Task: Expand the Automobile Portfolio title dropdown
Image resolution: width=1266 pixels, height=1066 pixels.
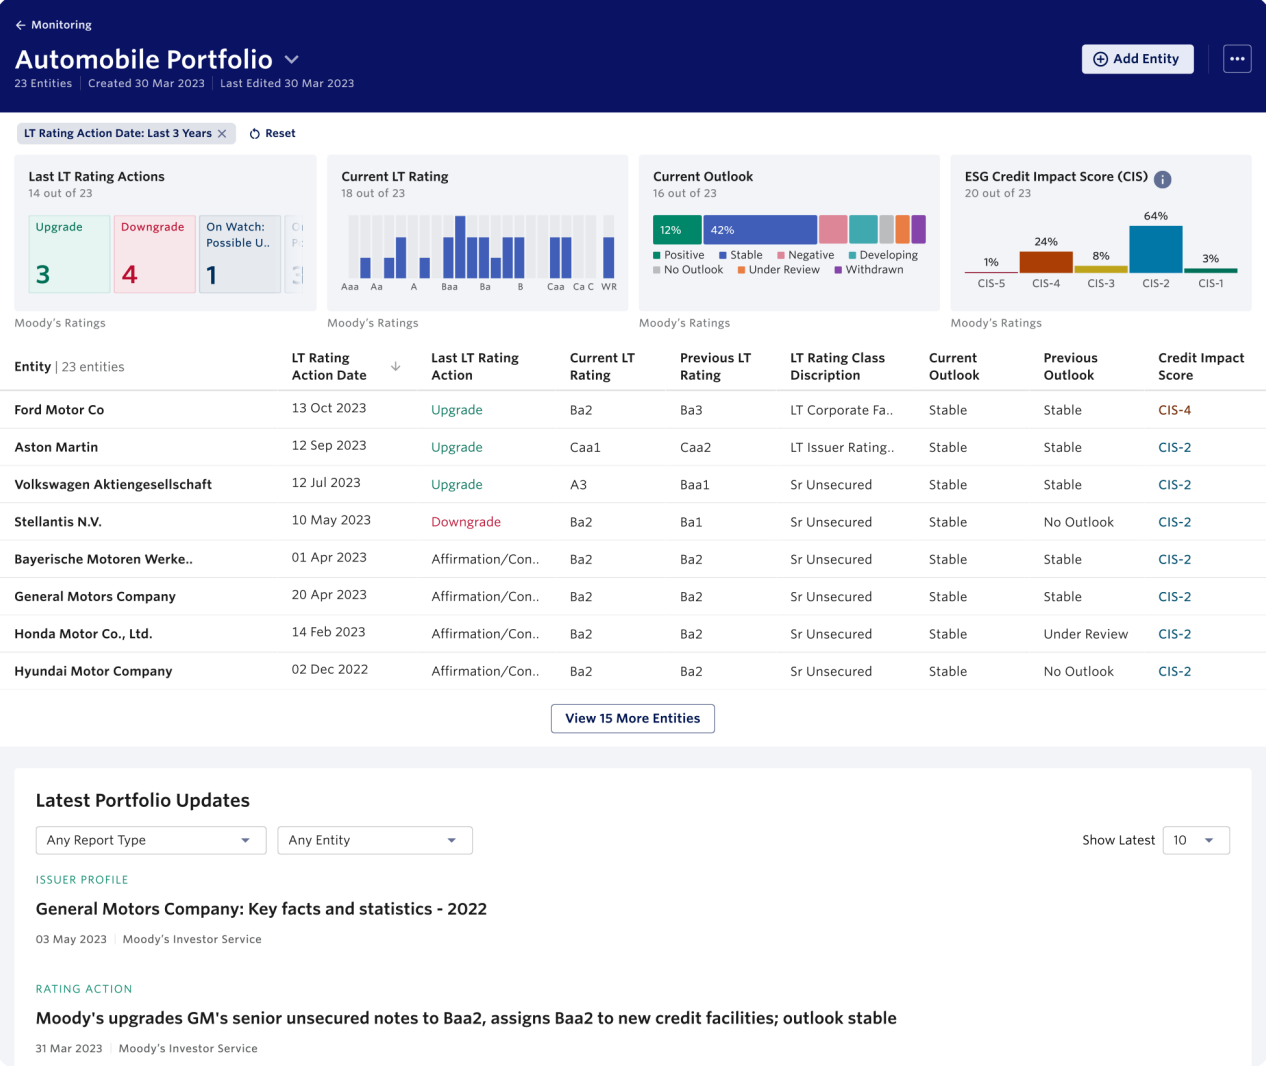Action: click(291, 60)
